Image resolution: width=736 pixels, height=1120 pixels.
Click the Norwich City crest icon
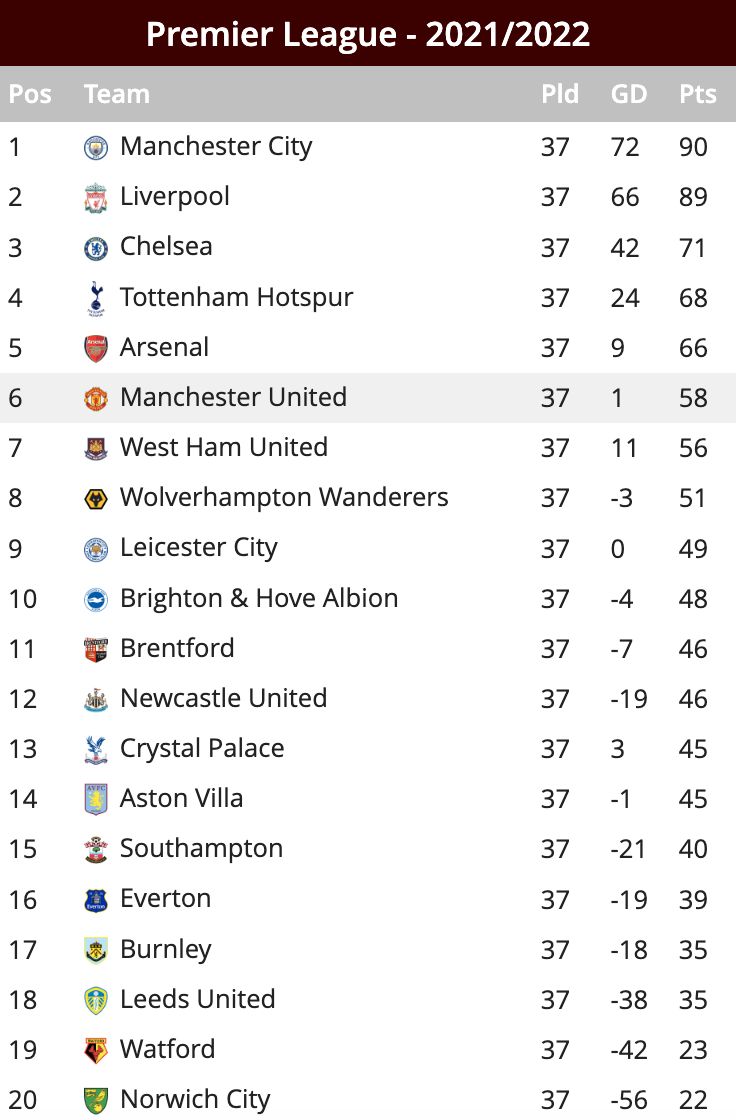point(96,1101)
